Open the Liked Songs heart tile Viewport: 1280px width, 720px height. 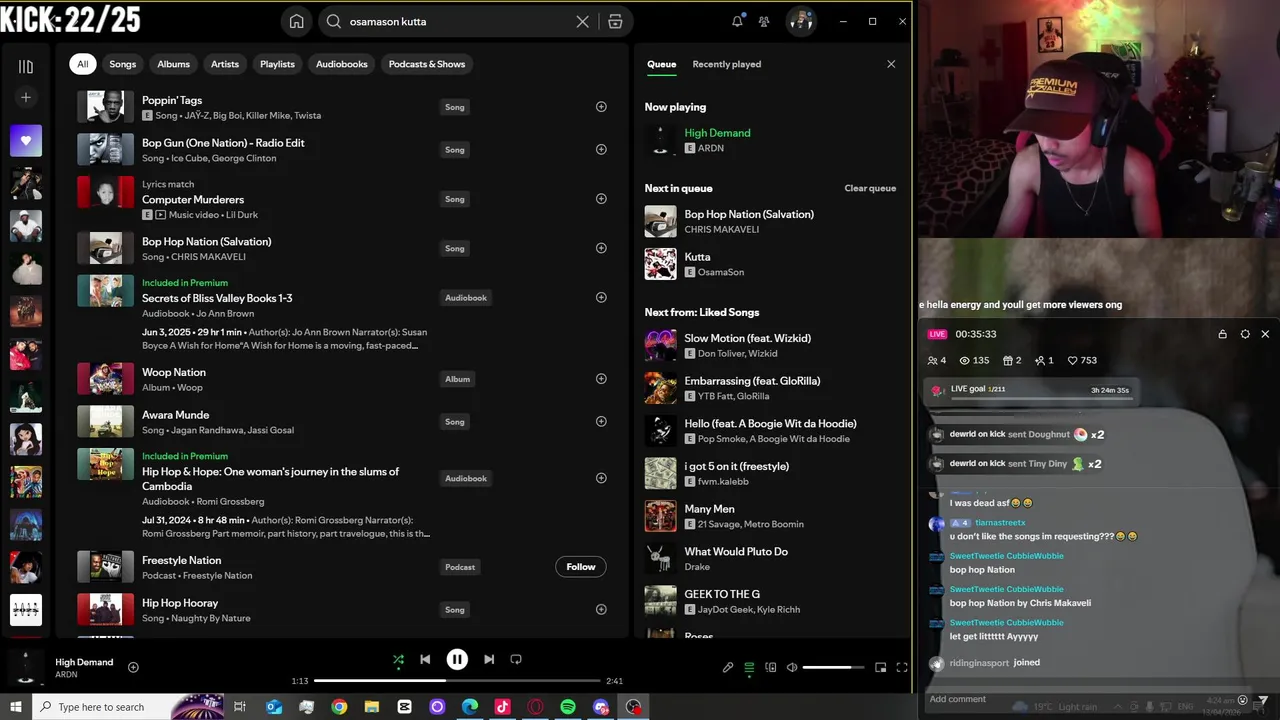point(26,141)
